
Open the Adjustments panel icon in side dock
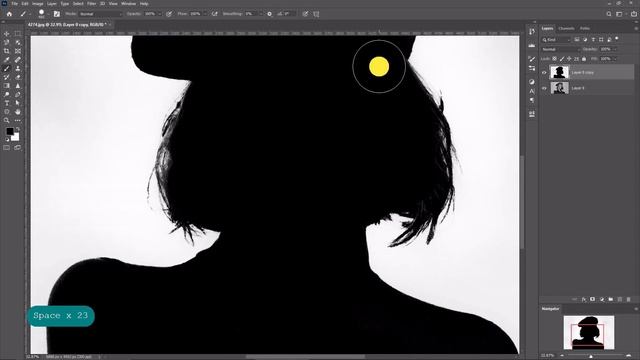click(x=532, y=82)
